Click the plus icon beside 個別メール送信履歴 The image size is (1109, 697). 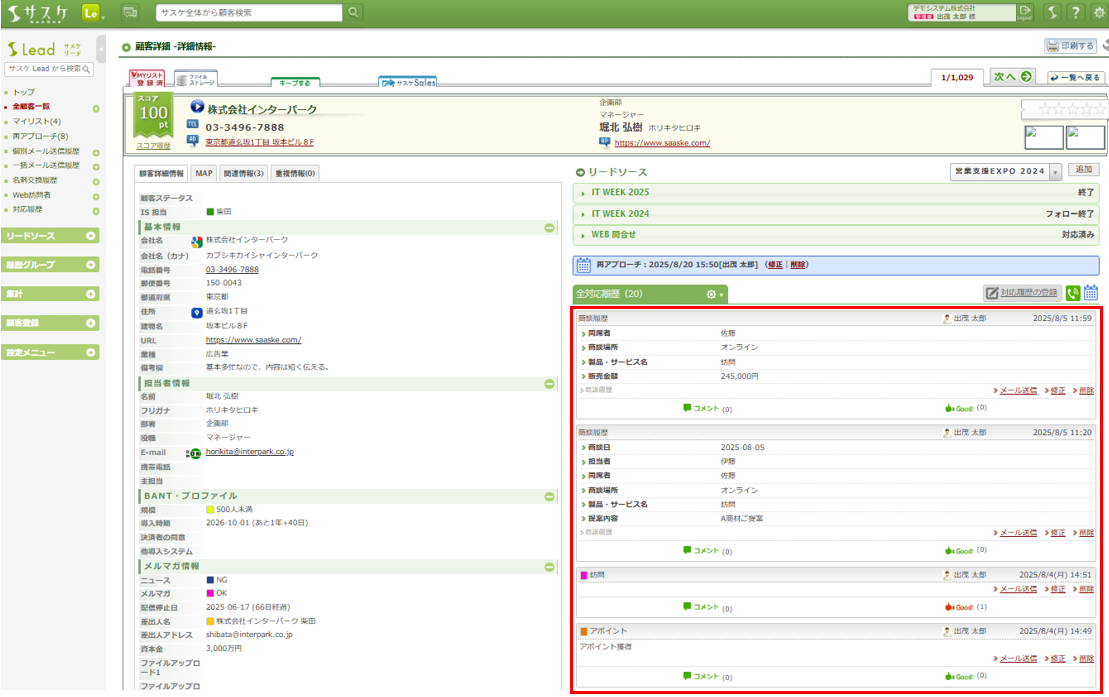click(95, 153)
